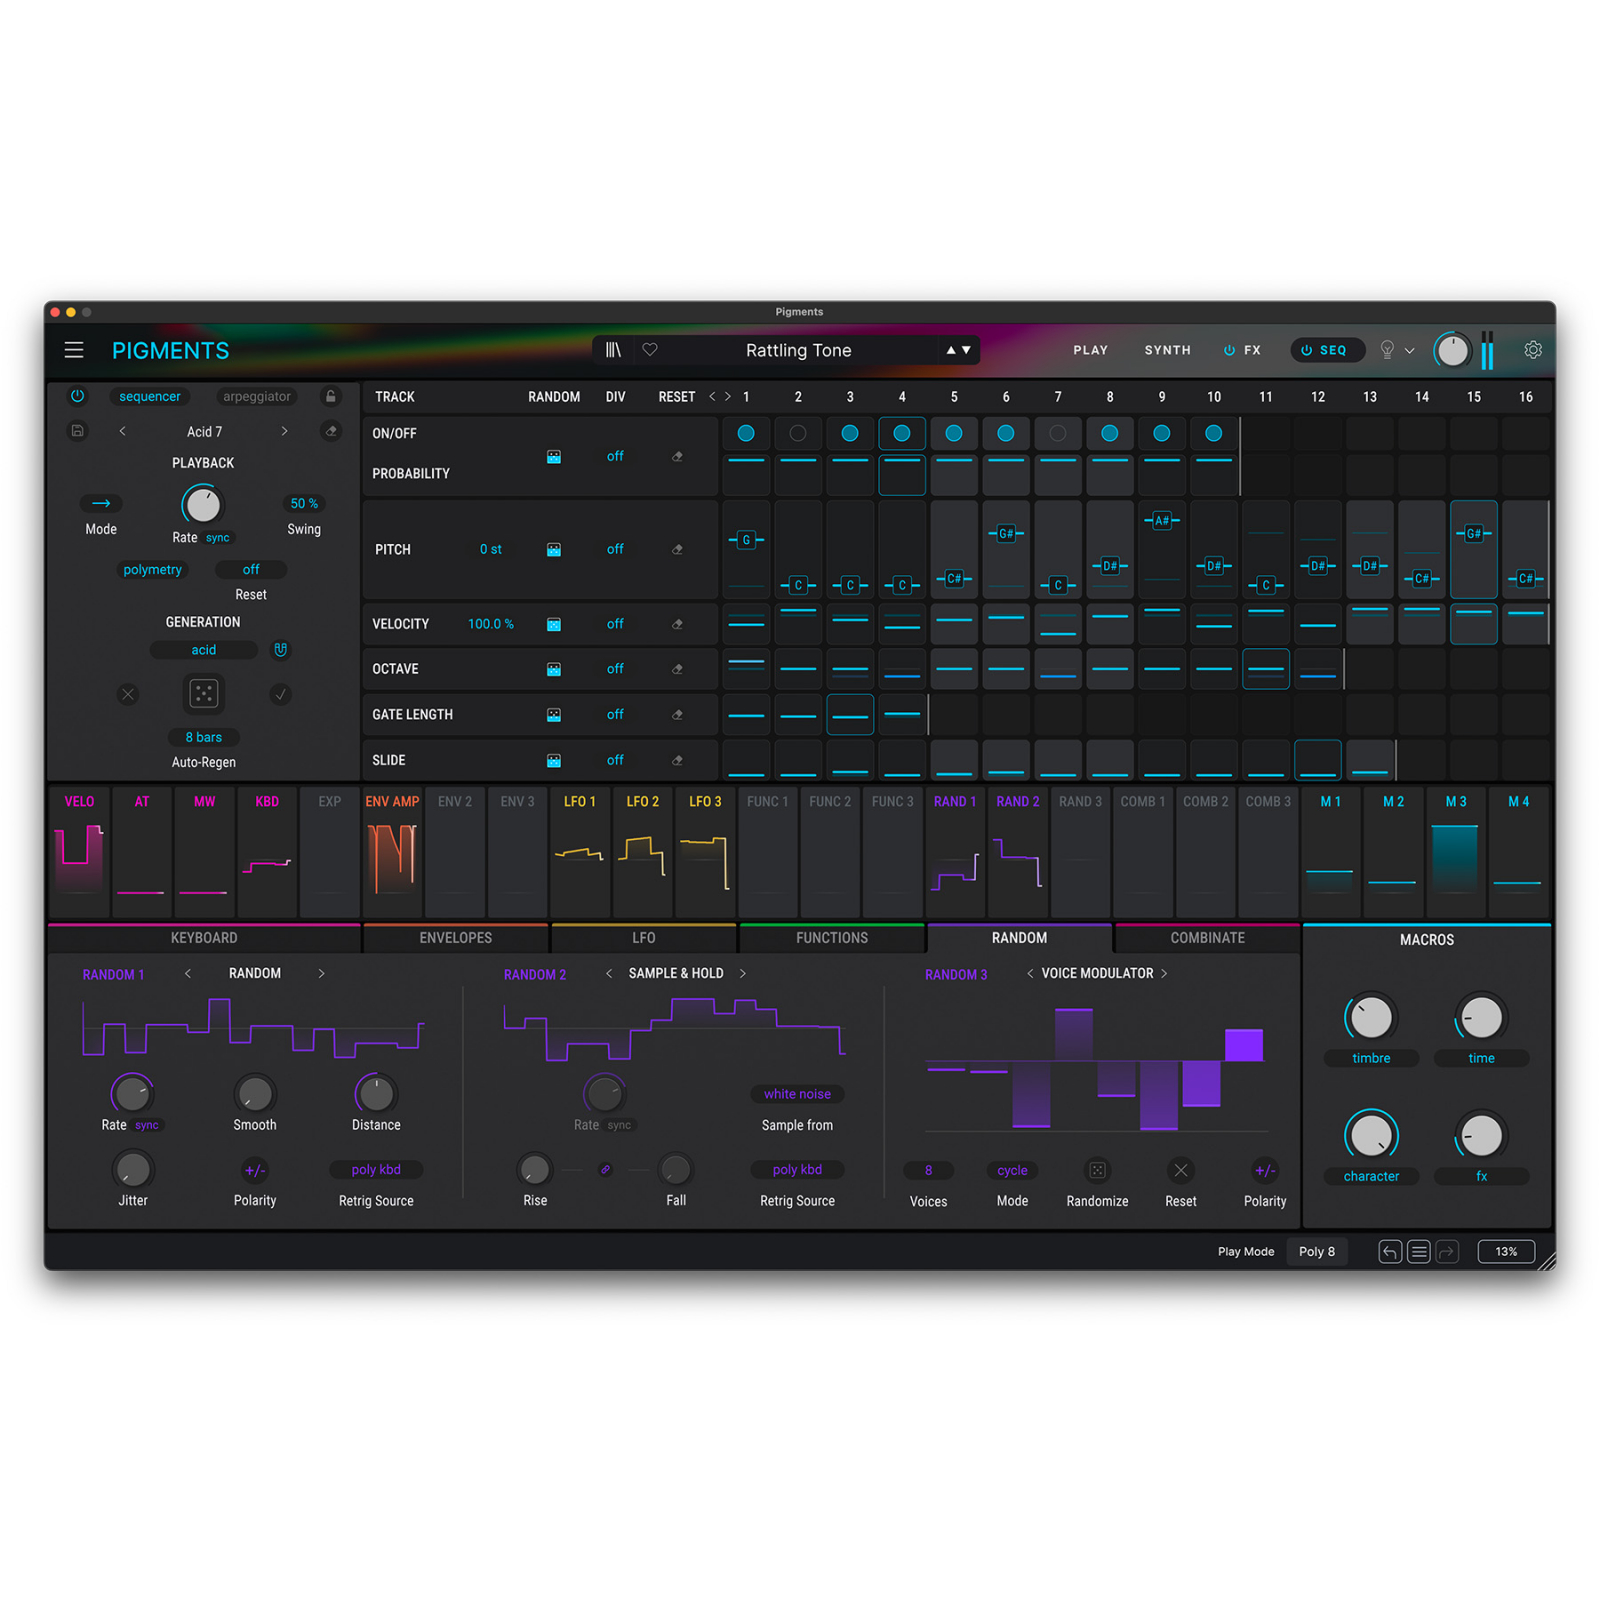Open the settings gear icon
Image resolution: width=1600 pixels, height=1600 pixels.
pyautogui.click(x=1532, y=350)
